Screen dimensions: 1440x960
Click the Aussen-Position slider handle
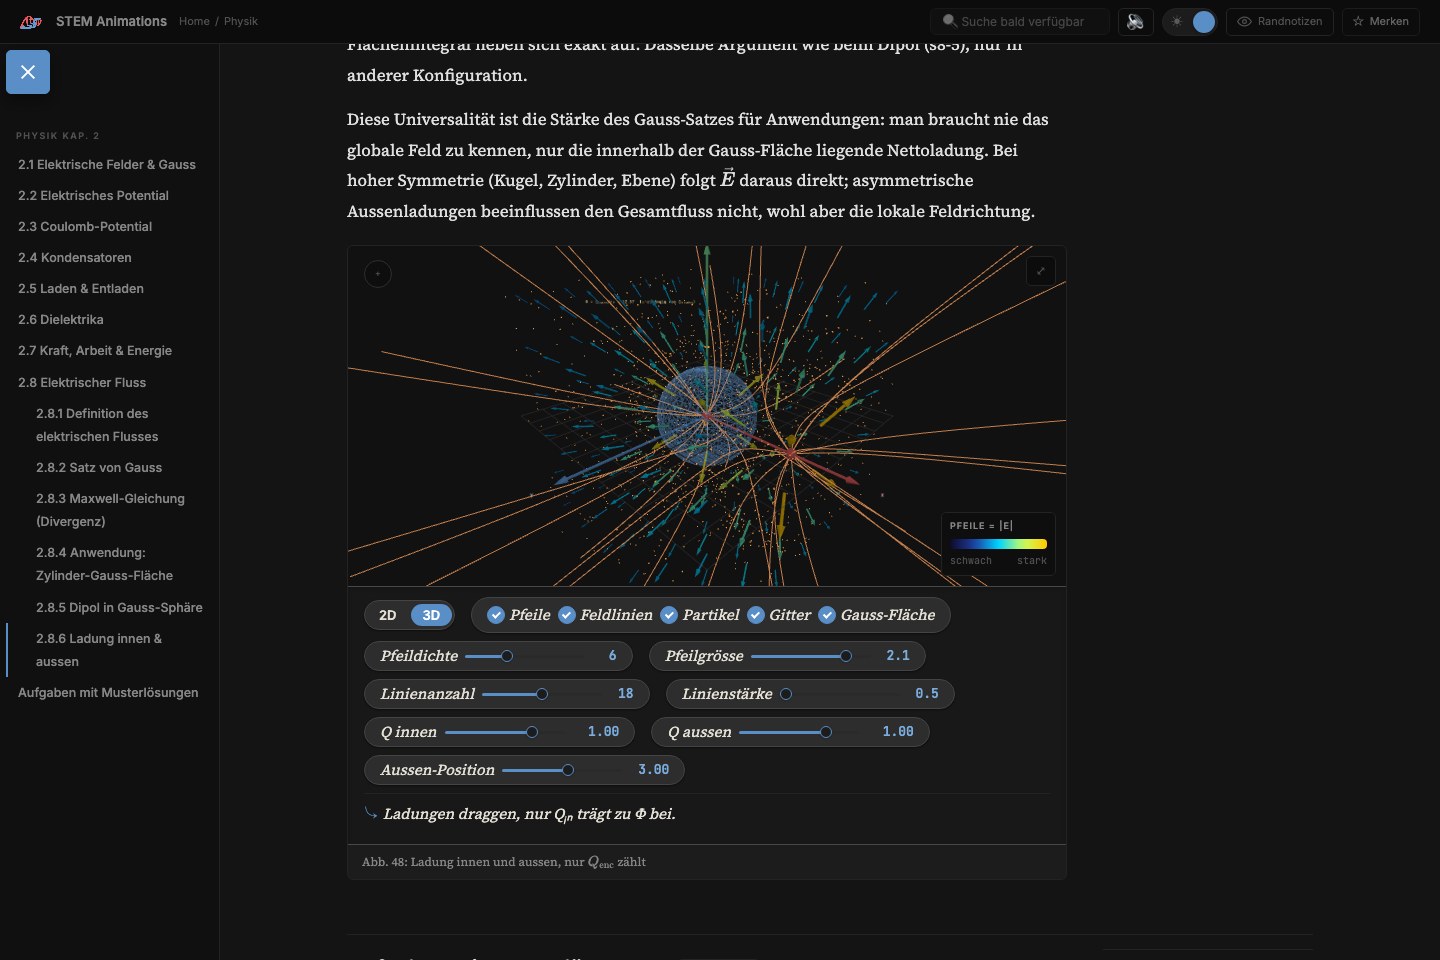(568, 770)
